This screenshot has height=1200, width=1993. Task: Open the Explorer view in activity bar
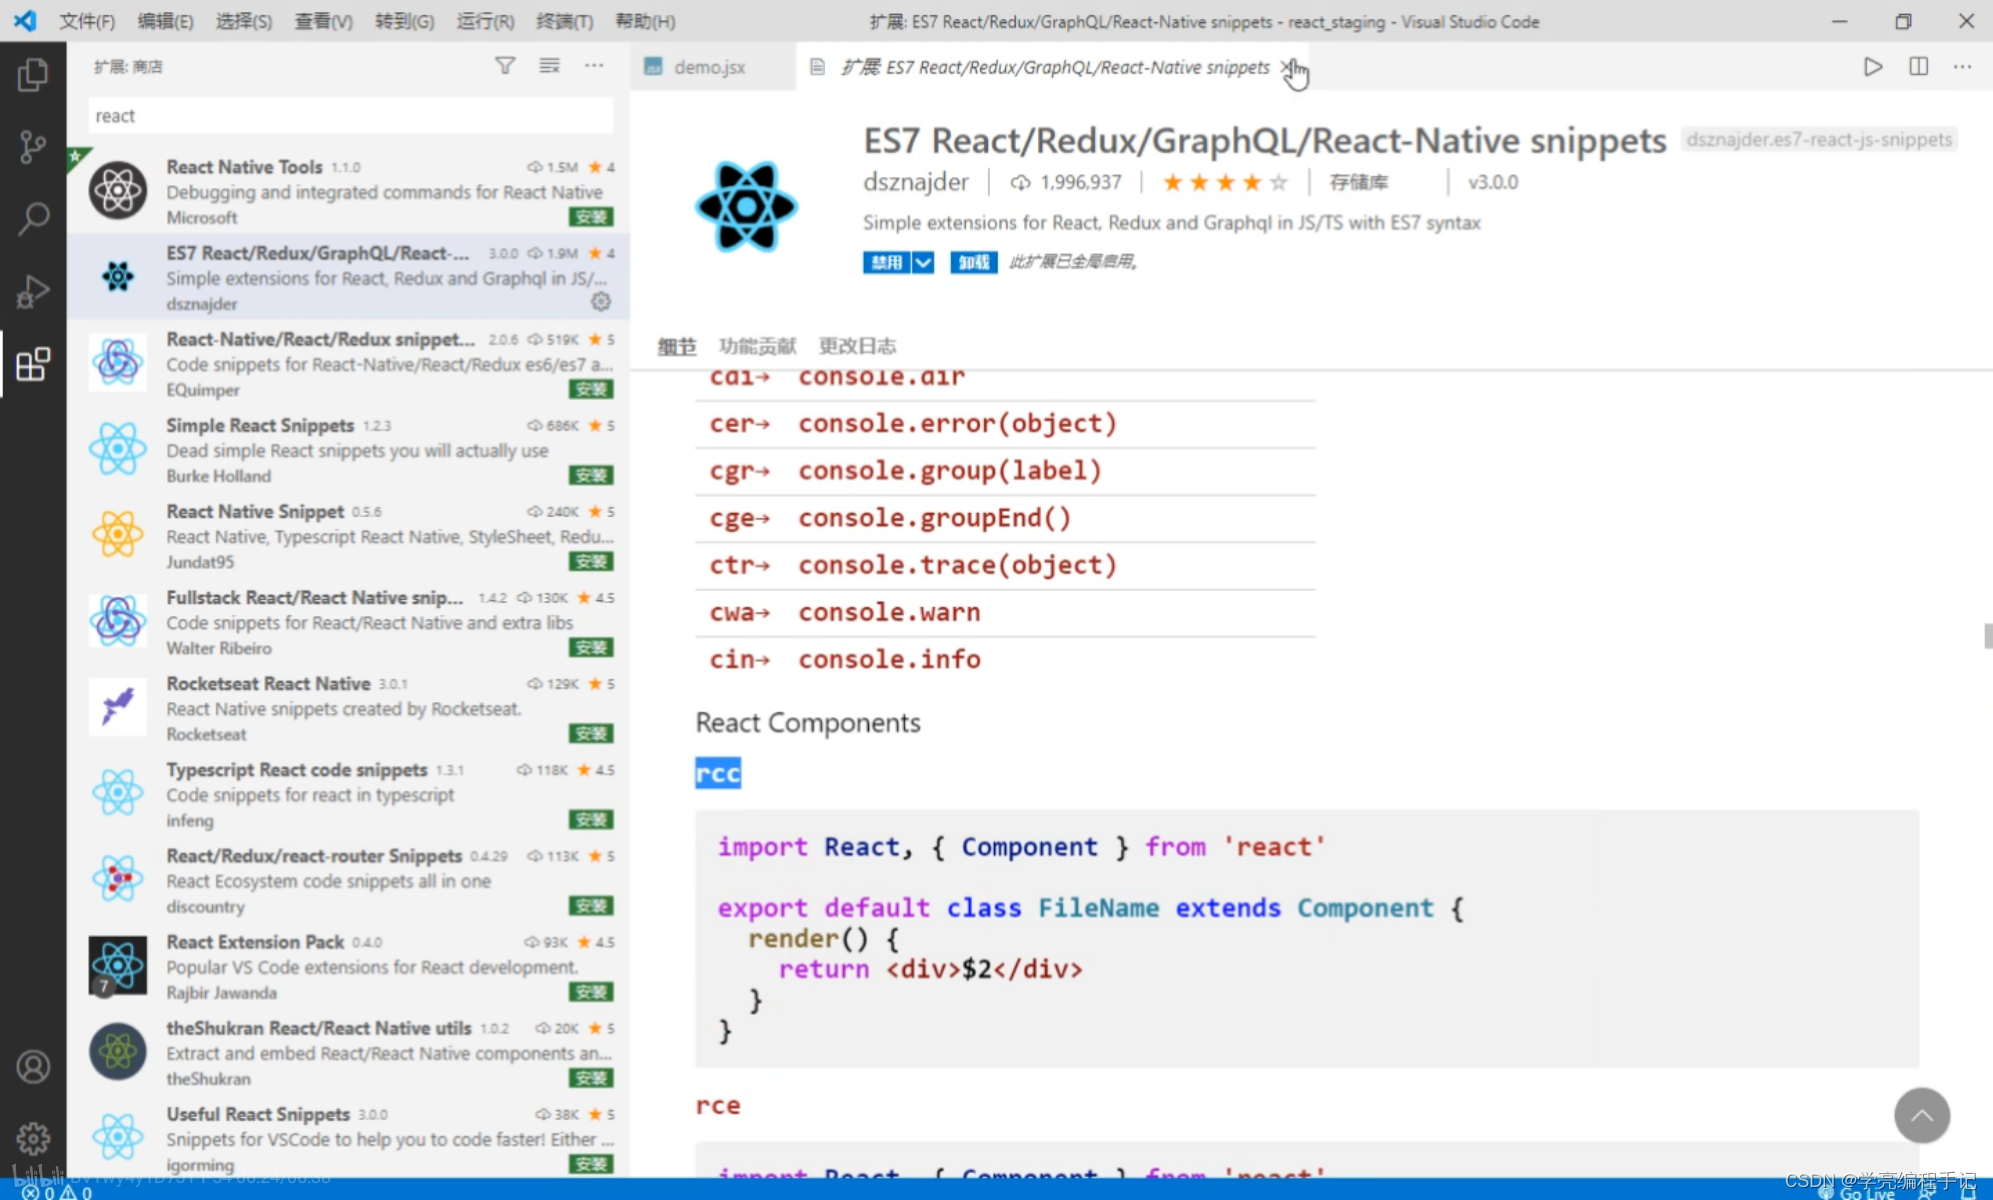(32, 75)
